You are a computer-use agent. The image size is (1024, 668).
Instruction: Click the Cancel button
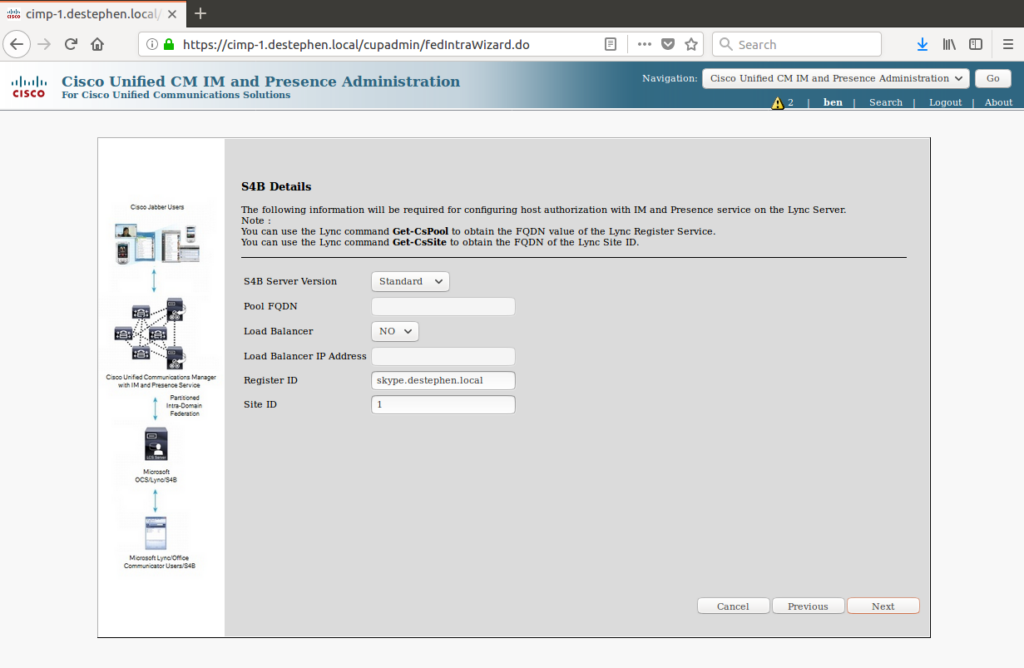(733, 606)
